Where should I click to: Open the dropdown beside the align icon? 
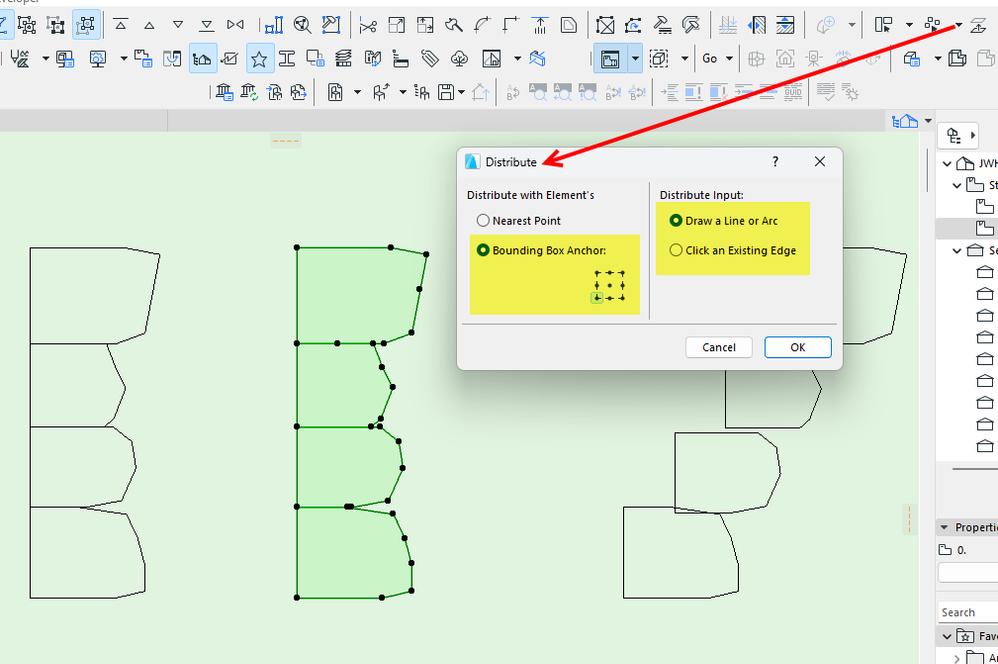(x=909, y=25)
